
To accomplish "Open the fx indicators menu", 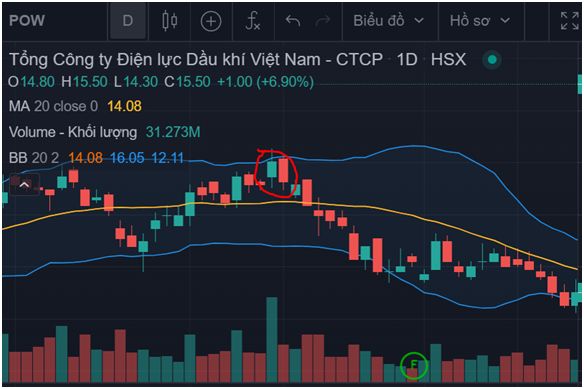I will coord(253,20).
